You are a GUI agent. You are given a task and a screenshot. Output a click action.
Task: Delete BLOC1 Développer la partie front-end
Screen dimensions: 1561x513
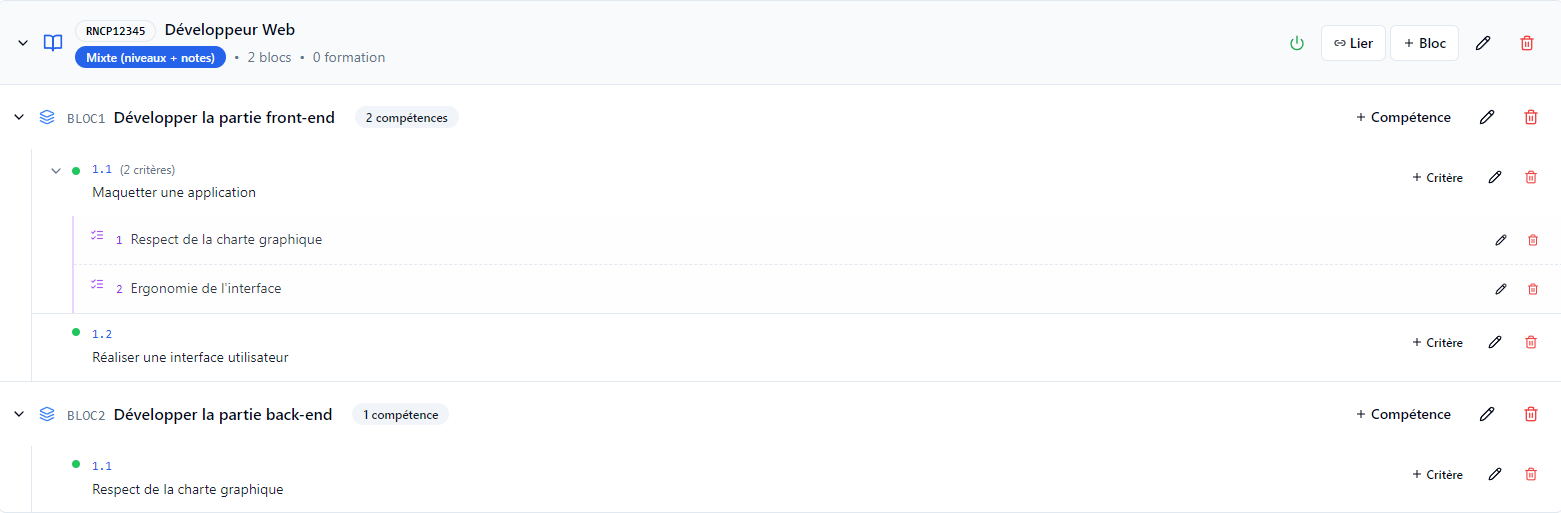click(x=1531, y=117)
